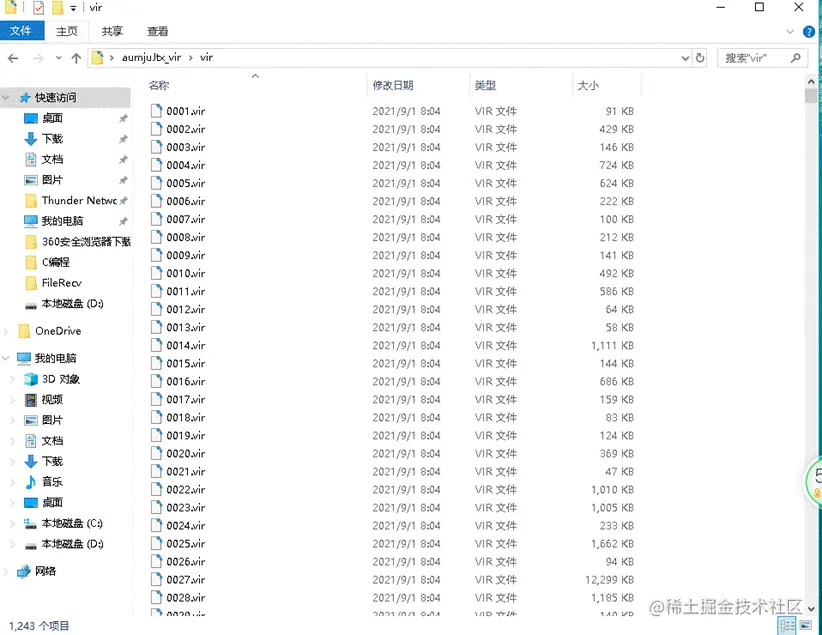Click the Back navigation arrow
Image resolution: width=822 pixels, height=635 pixels.
coord(13,58)
